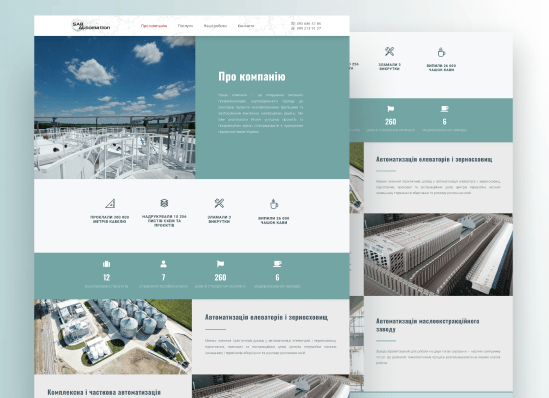Select the number 6 in front page band
Image resolution: width=549 pixels, height=398 pixels.
click(x=277, y=278)
